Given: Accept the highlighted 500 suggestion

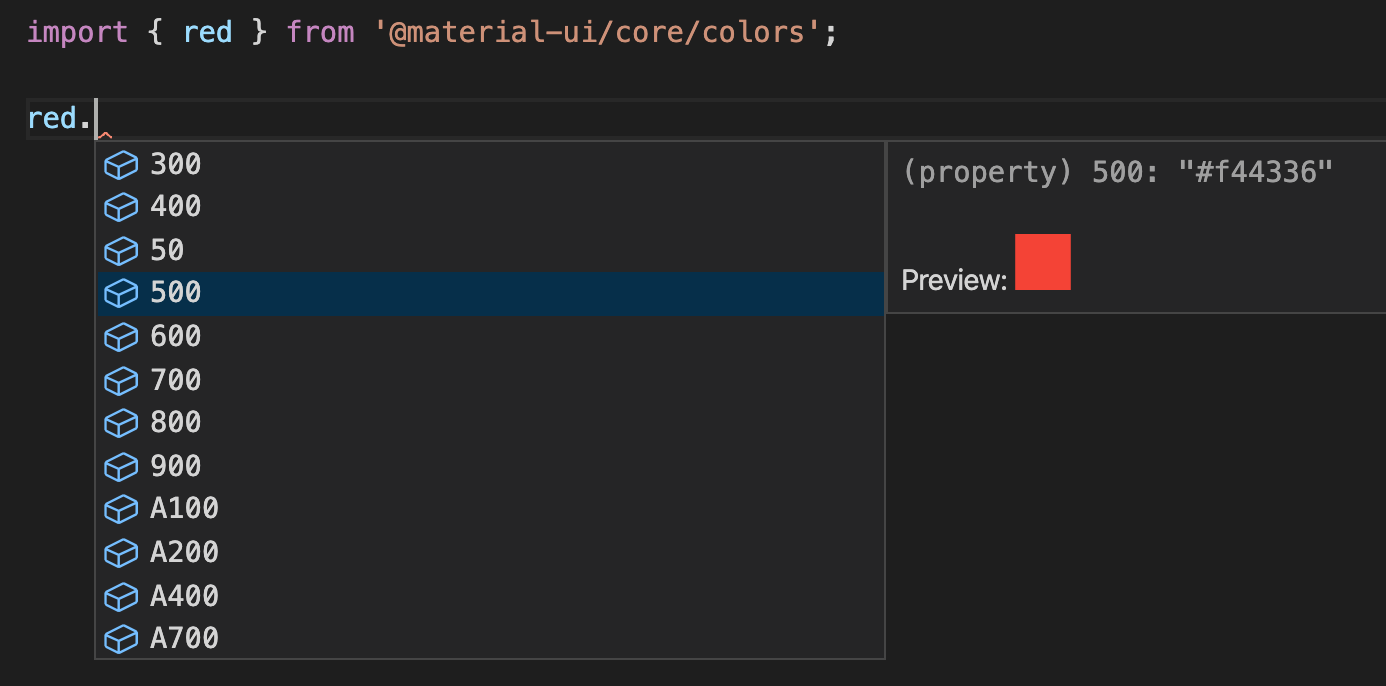Looking at the screenshot, I should 176,293.
